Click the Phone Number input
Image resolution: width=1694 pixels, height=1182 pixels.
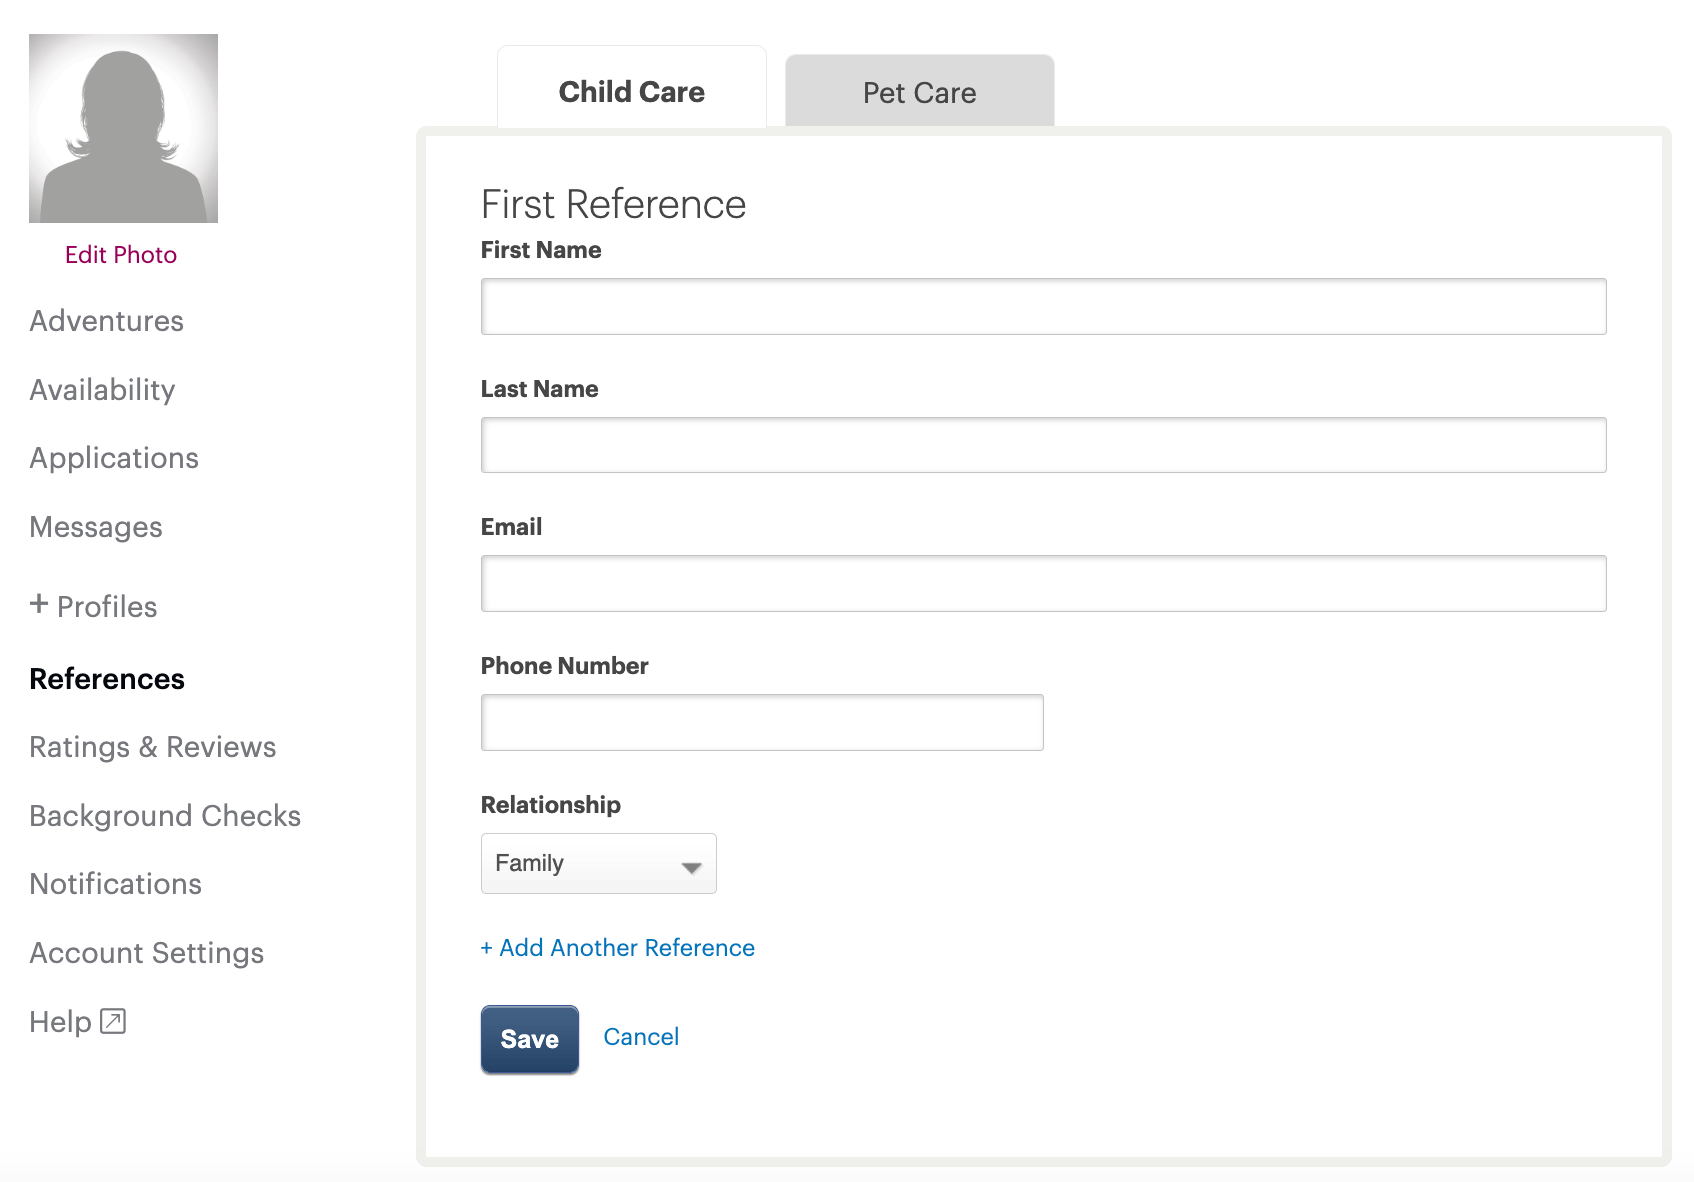(762, 722)
